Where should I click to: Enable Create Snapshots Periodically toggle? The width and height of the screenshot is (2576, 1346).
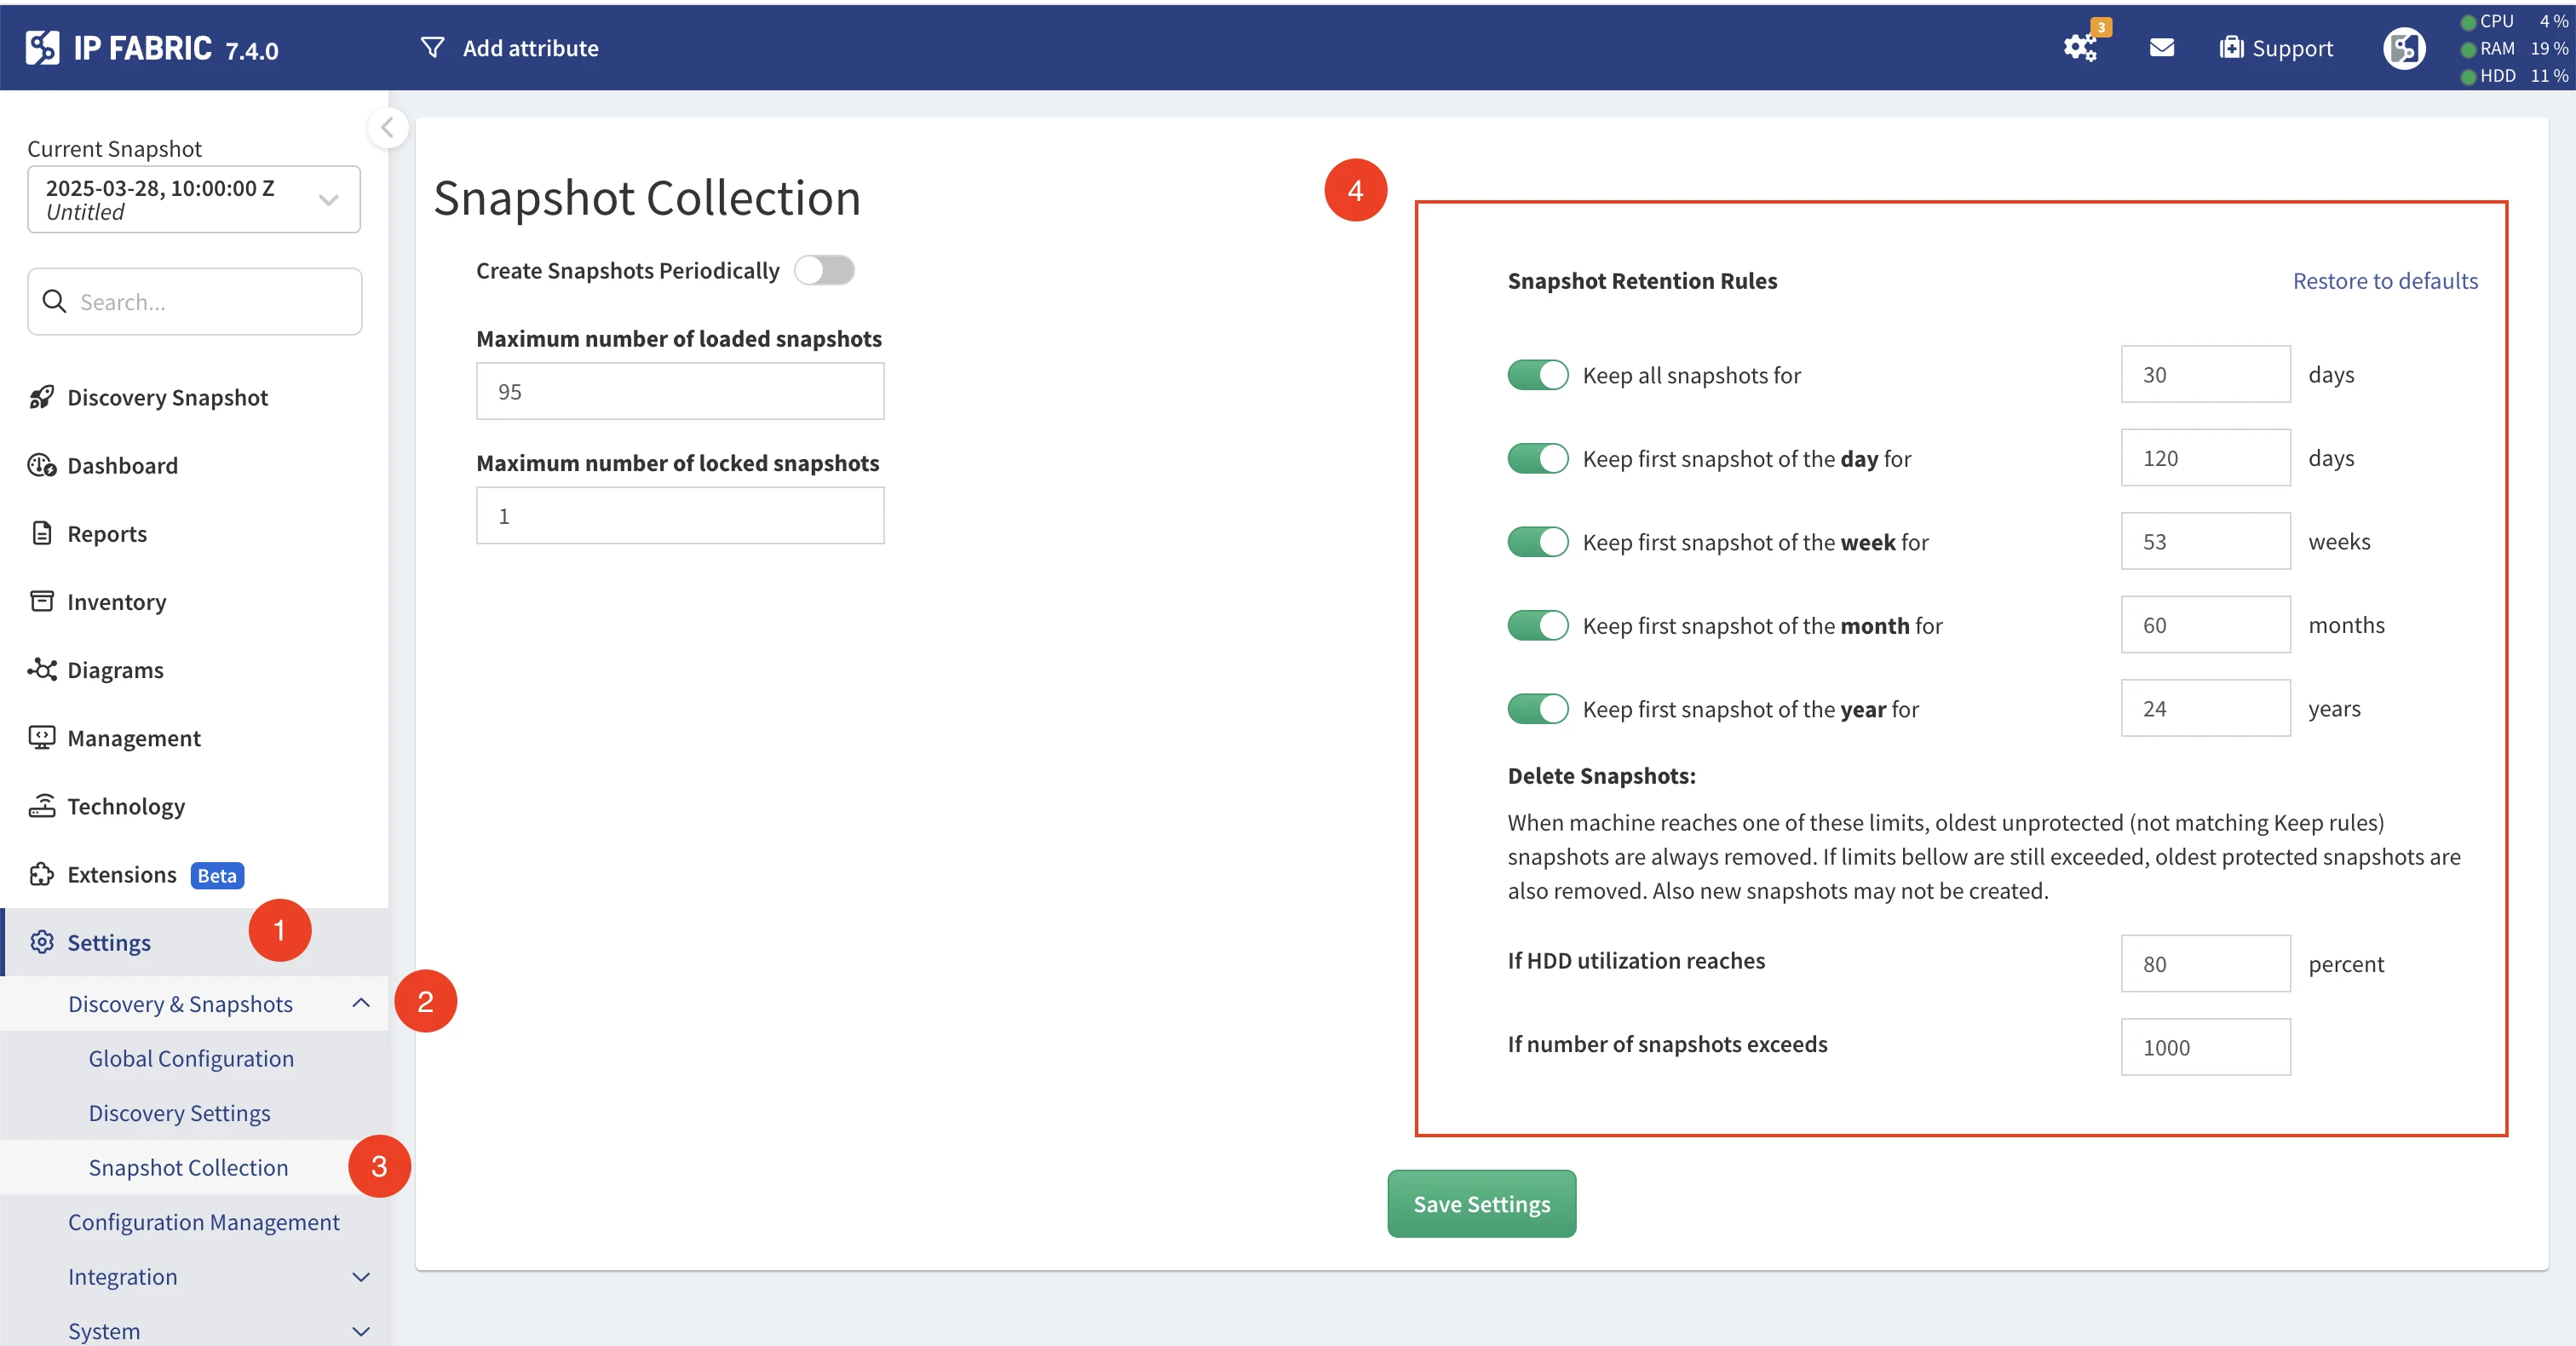(x=824, y=270)
